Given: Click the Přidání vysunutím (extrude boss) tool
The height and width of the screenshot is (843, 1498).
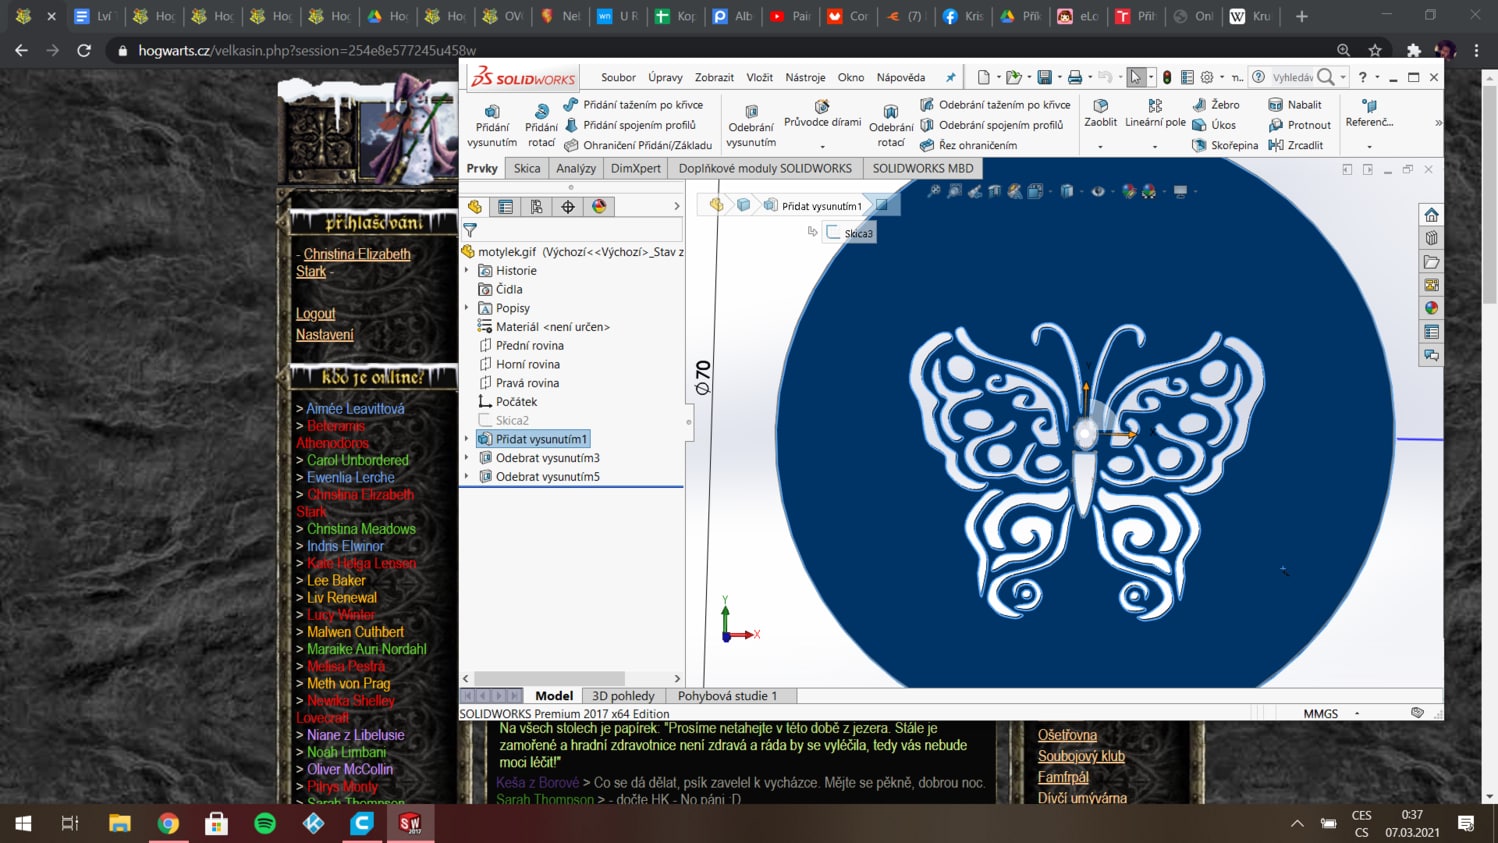Looking at the screenshot, I should (x=492, y=126).
